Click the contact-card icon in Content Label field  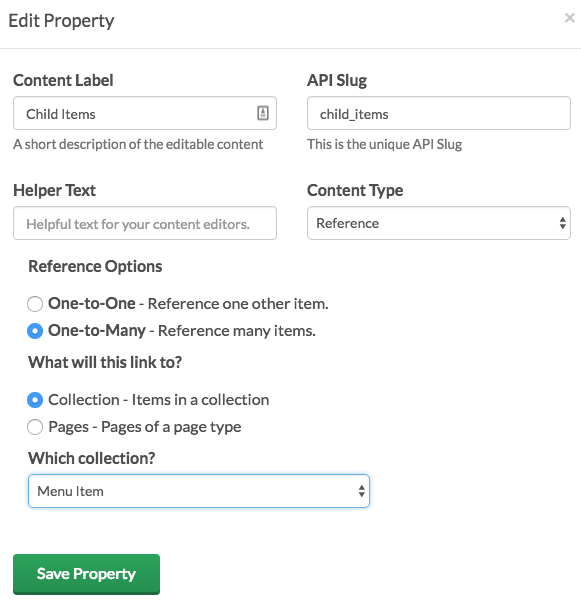click(x=263, y=113)
